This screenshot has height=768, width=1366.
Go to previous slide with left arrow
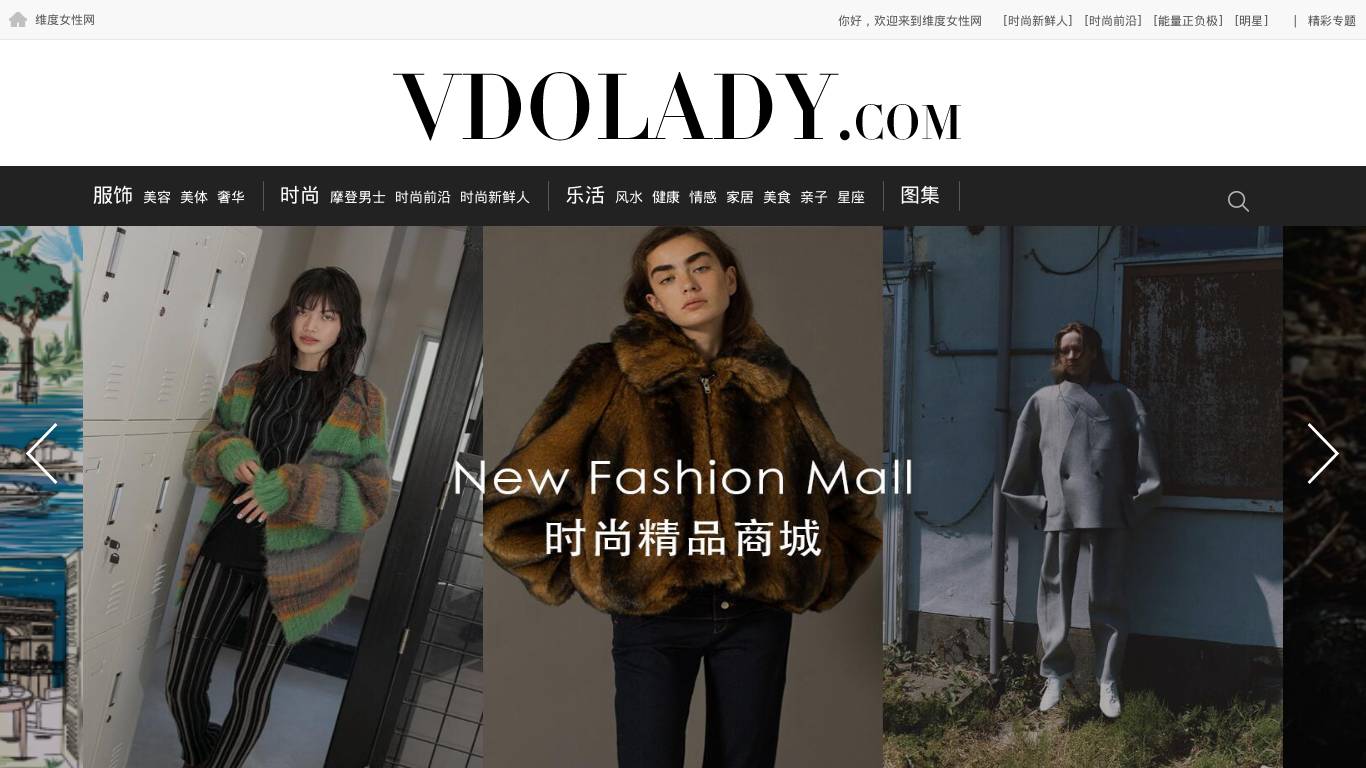(42, 453)
